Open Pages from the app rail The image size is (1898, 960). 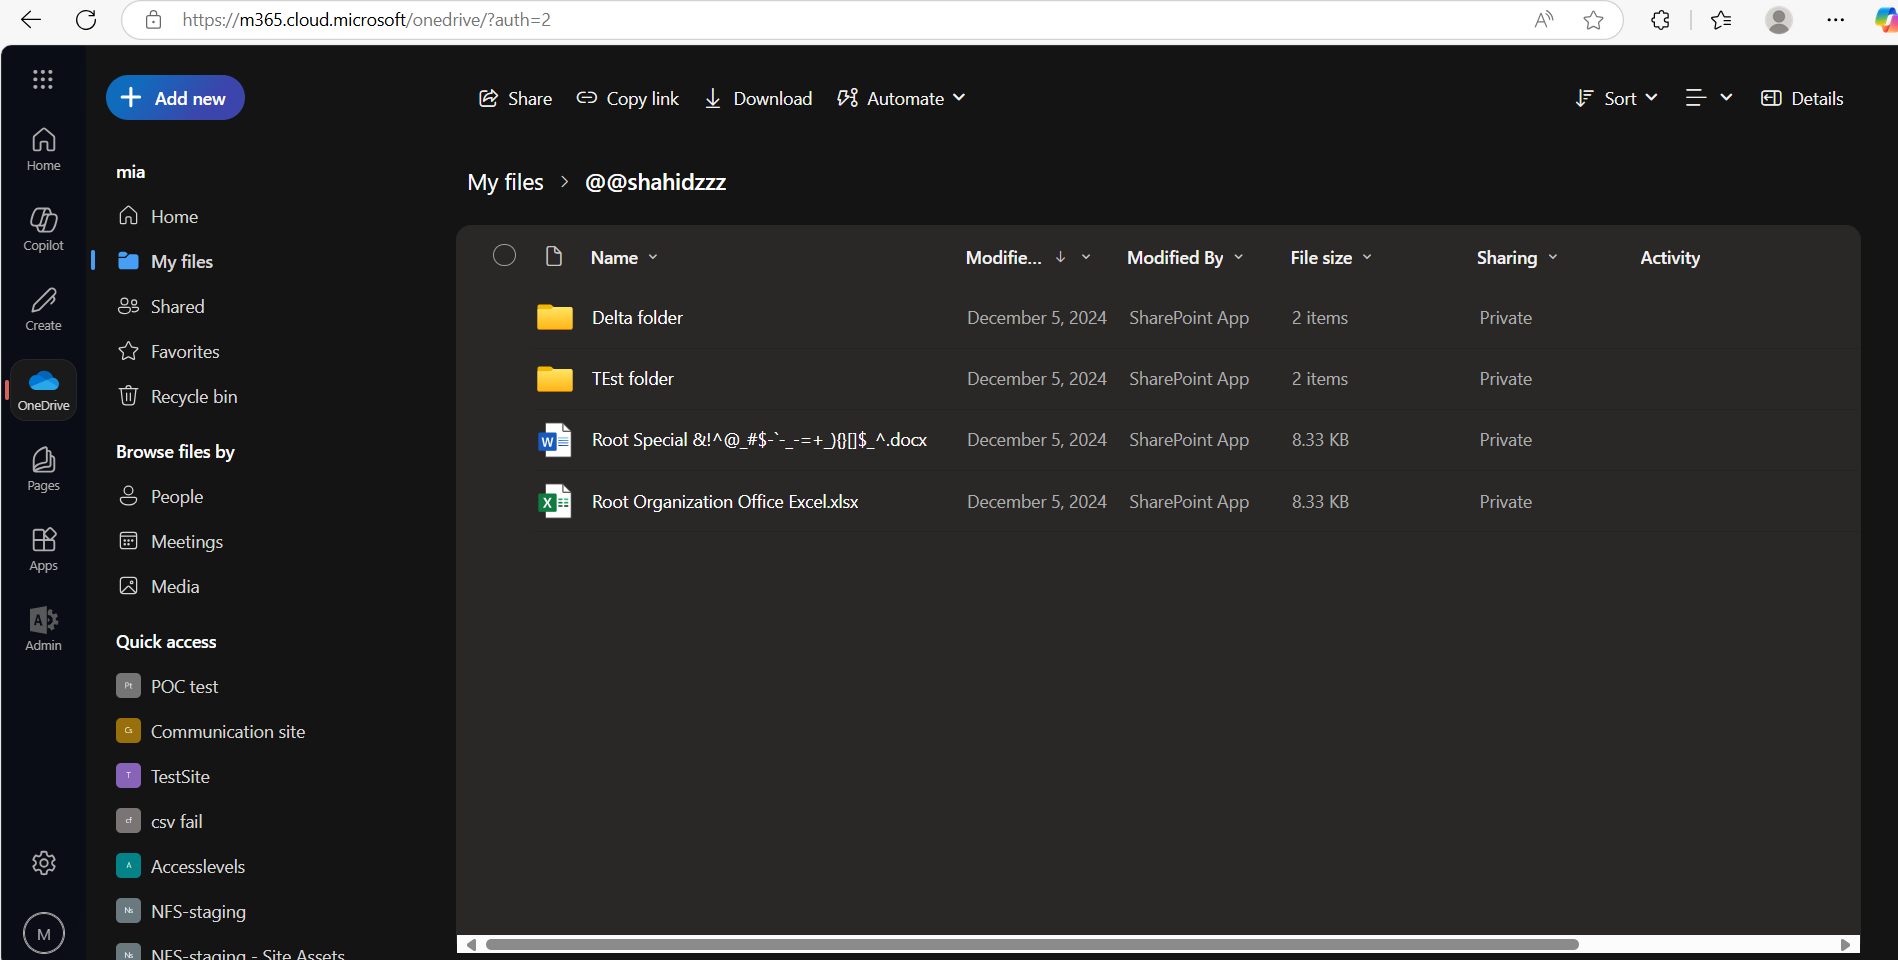(43, 470)
